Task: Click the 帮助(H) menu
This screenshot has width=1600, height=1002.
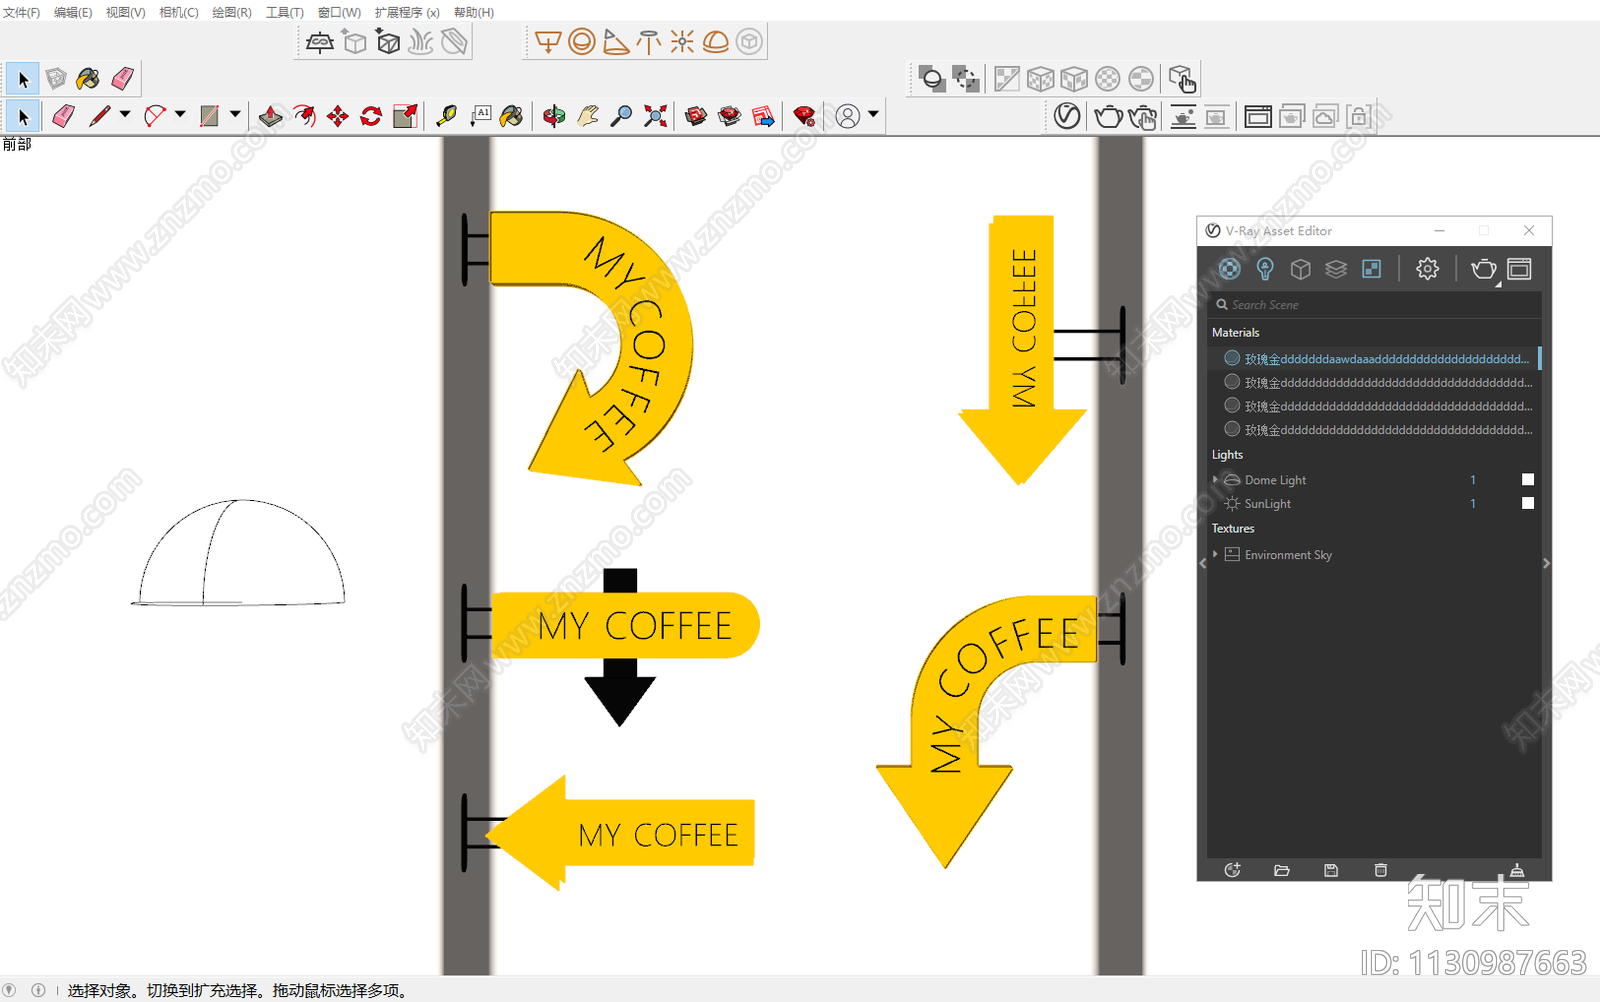Action: [474, 12]
